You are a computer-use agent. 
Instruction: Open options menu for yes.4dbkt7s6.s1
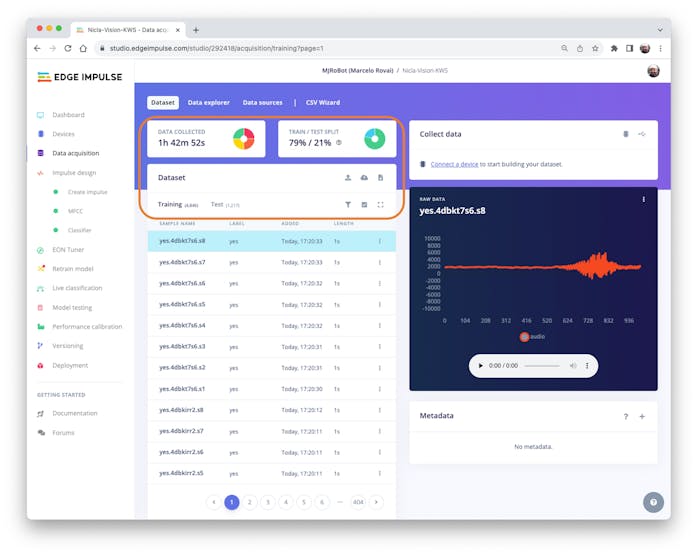click(x=380, y=389)
